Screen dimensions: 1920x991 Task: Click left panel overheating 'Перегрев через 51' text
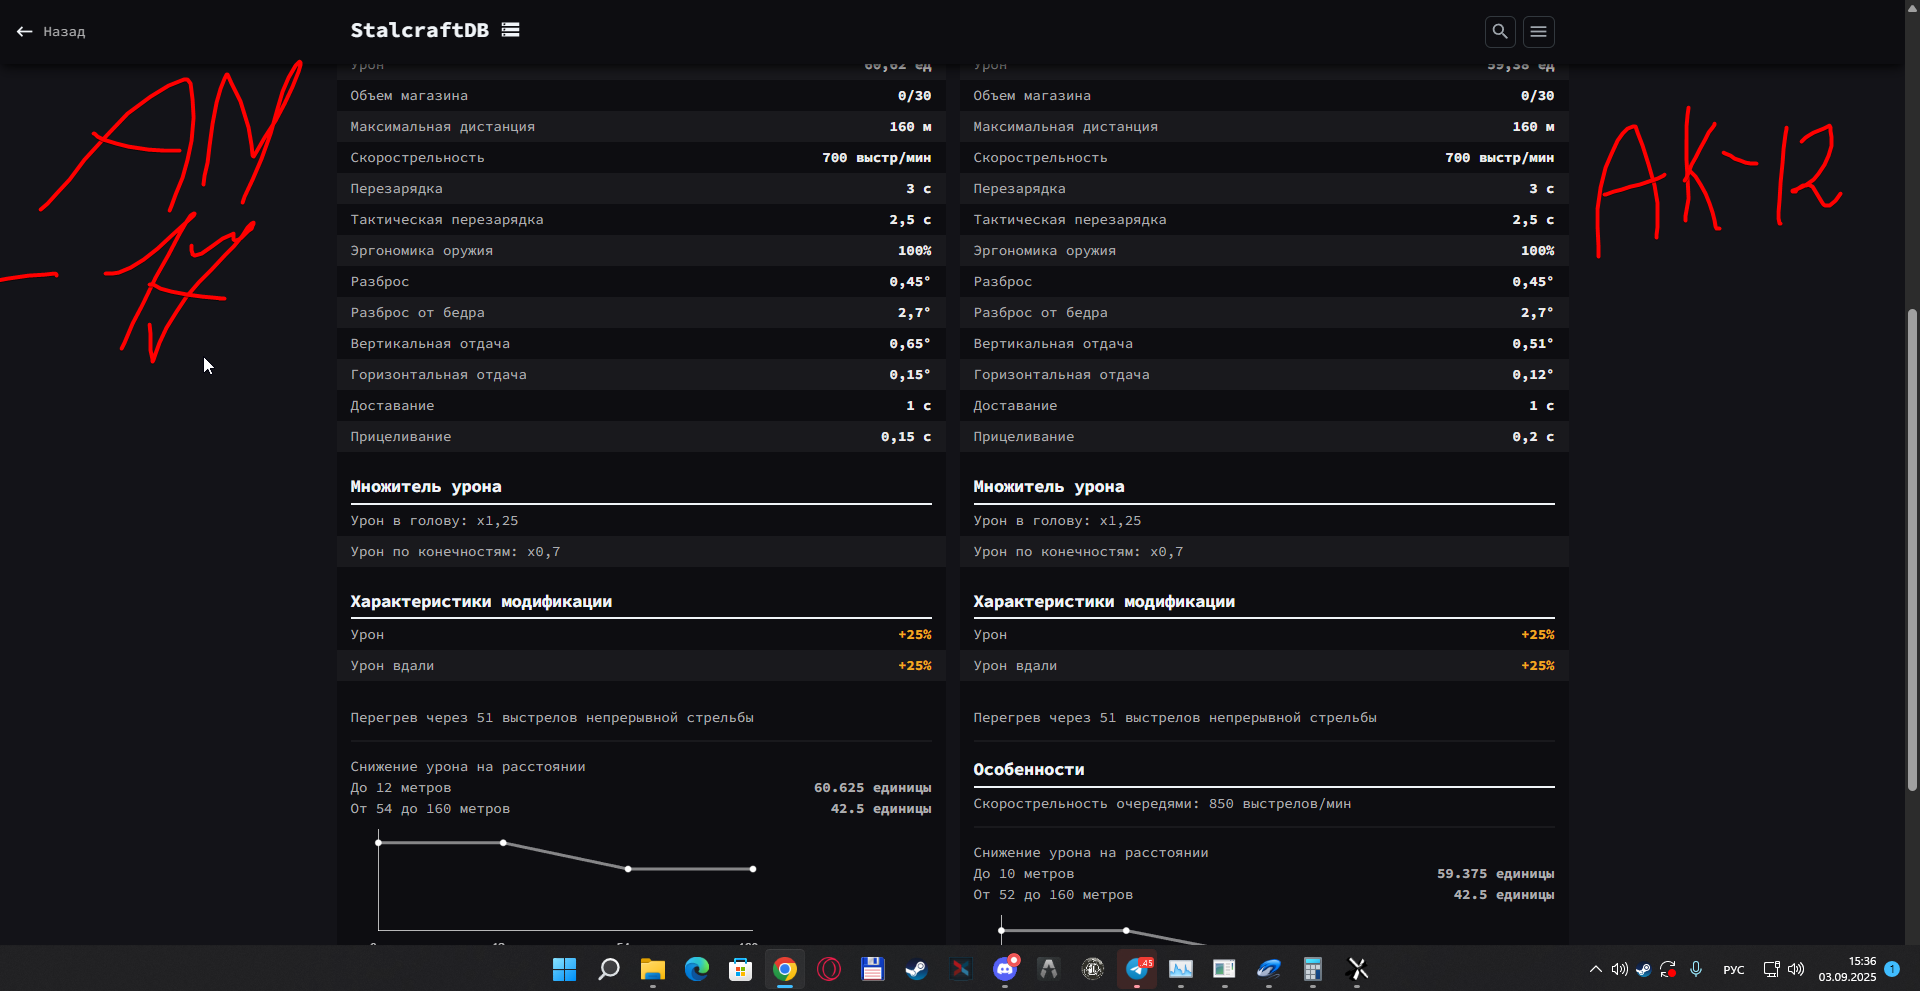point(552,718)
